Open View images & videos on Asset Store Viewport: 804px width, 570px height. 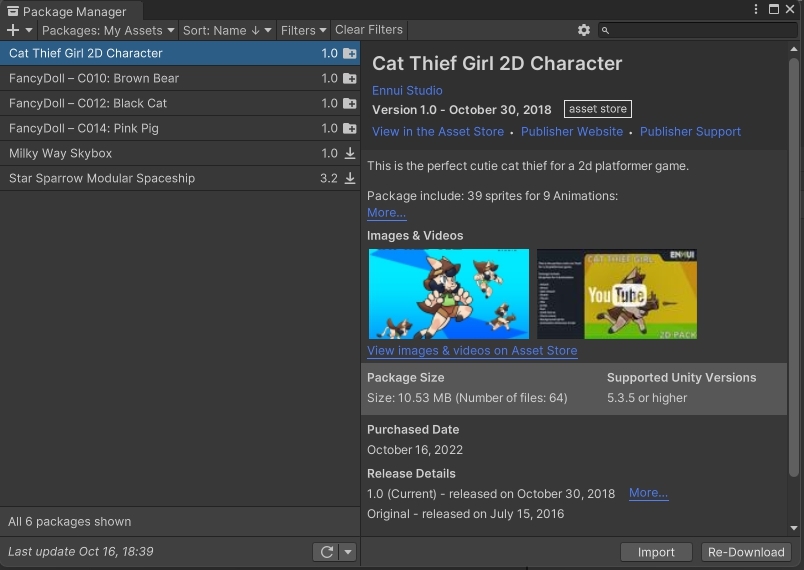472,351
